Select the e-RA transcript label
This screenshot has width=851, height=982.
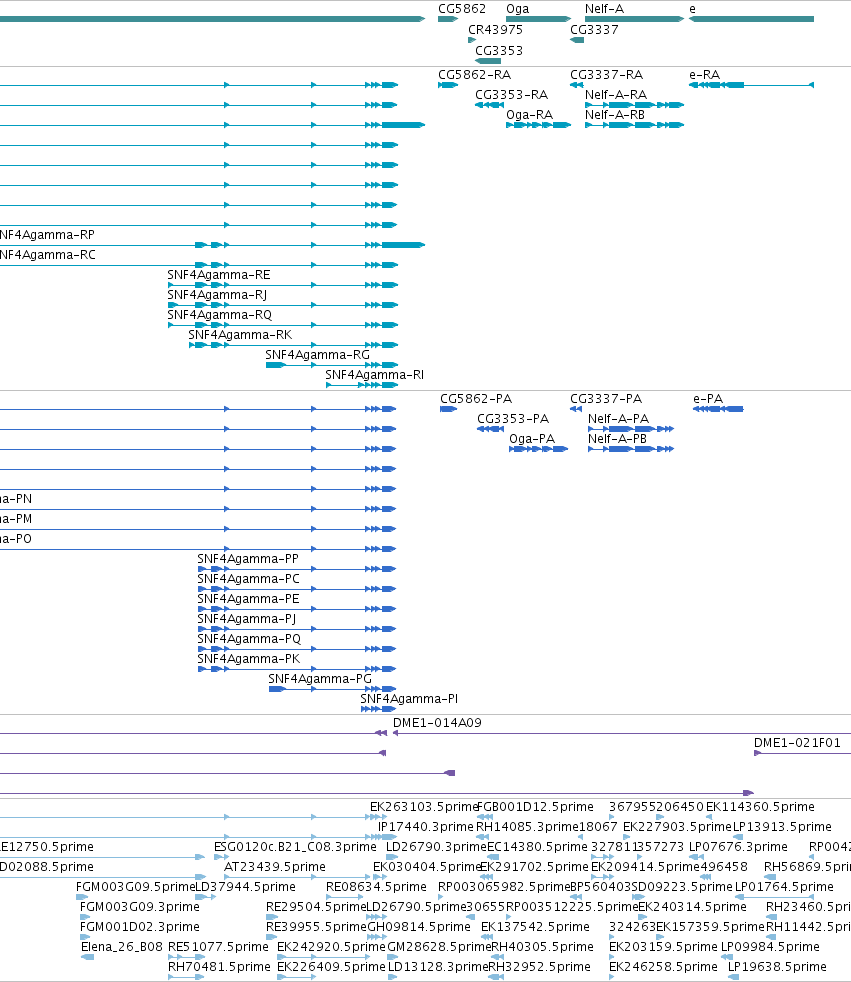coord(704,75)
